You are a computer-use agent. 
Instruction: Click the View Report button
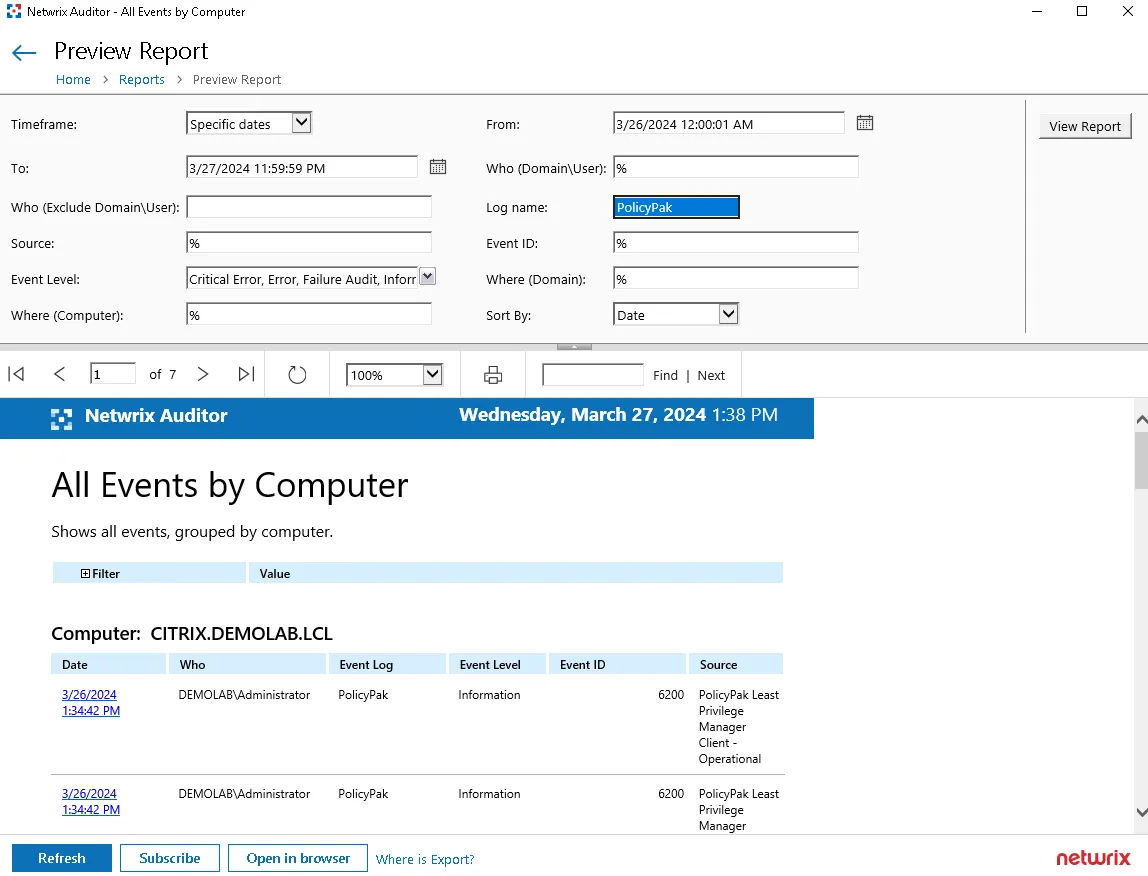pos(1085,127)
